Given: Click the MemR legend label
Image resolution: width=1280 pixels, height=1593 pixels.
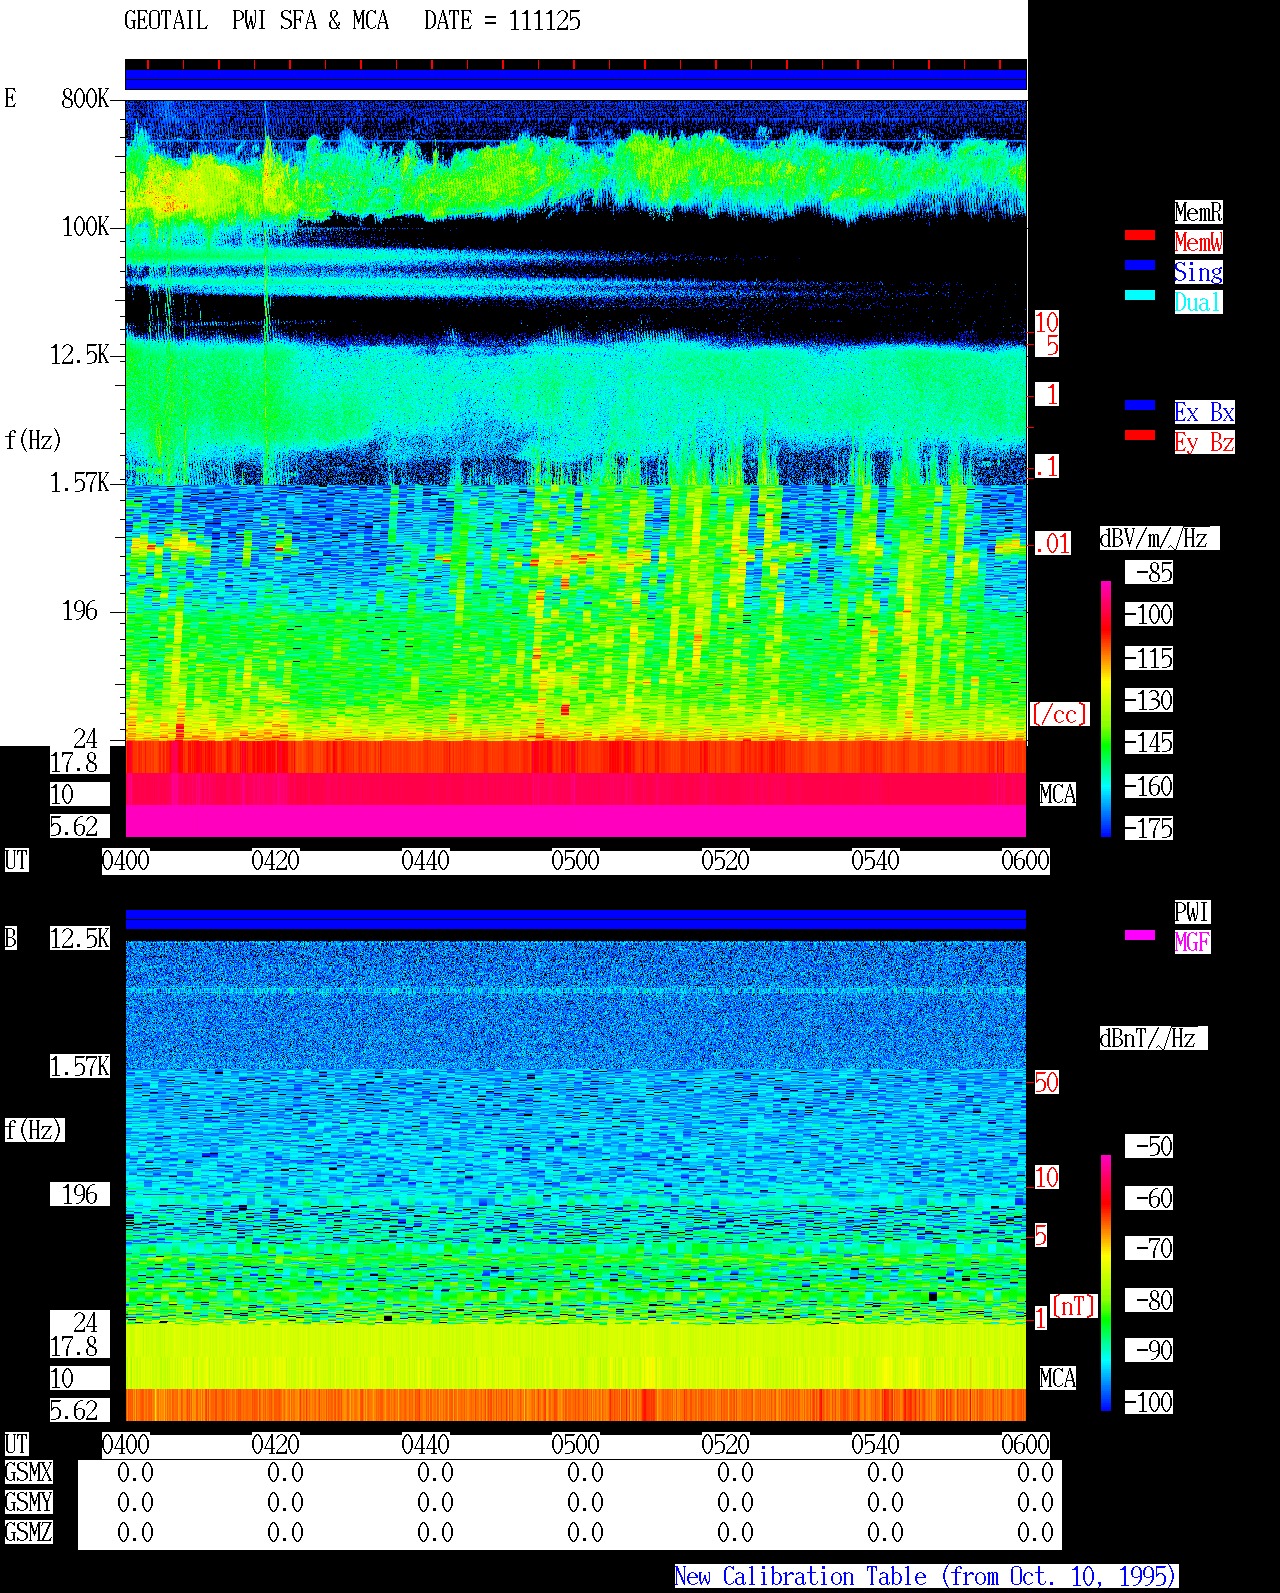Looking at the screenshot, I should pos(1198,212).
